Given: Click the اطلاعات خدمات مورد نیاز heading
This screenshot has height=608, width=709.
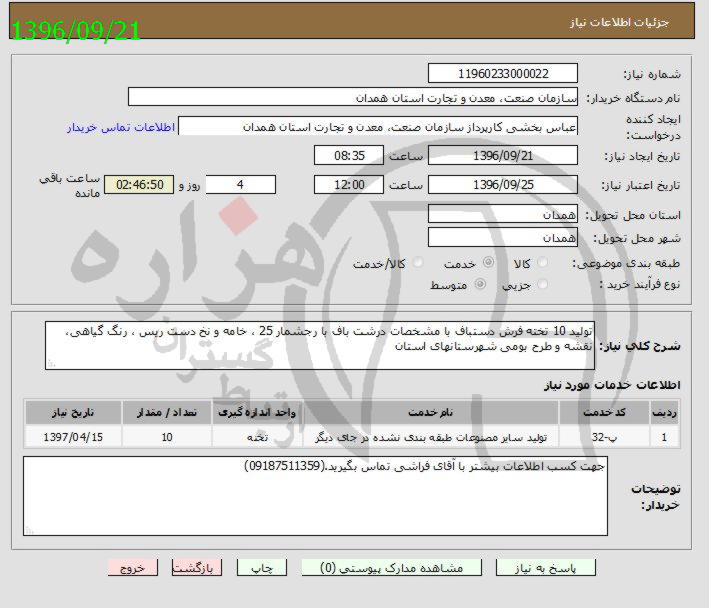Looking at the screenshot, I should [612, 385].
